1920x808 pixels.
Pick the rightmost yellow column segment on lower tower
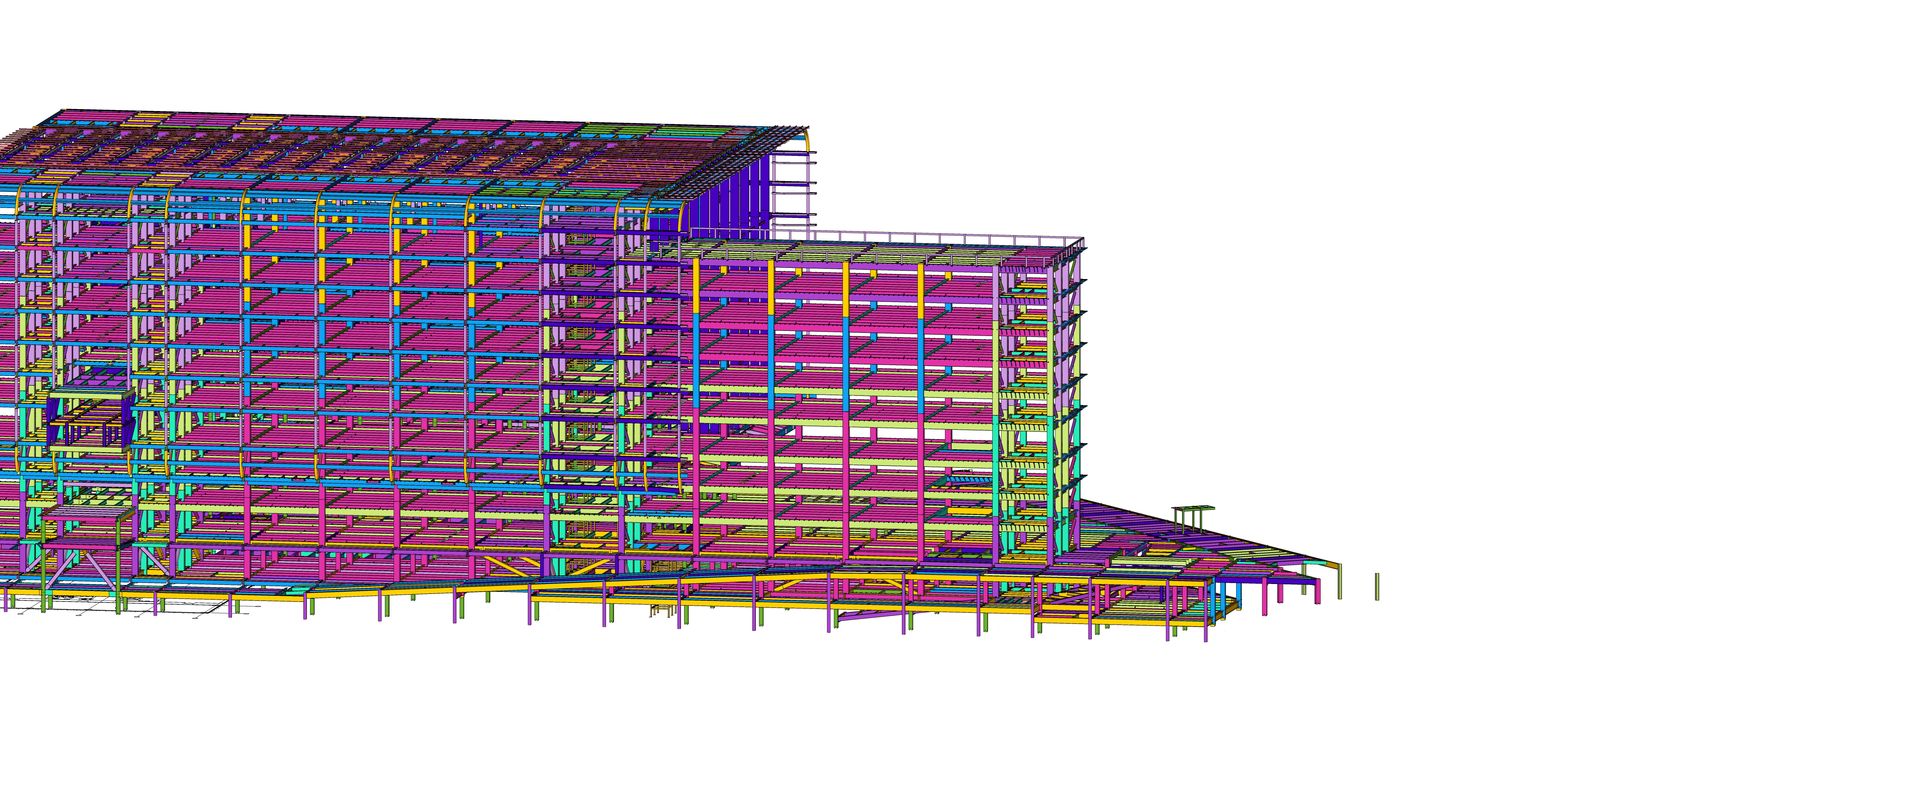pos(921,292)
